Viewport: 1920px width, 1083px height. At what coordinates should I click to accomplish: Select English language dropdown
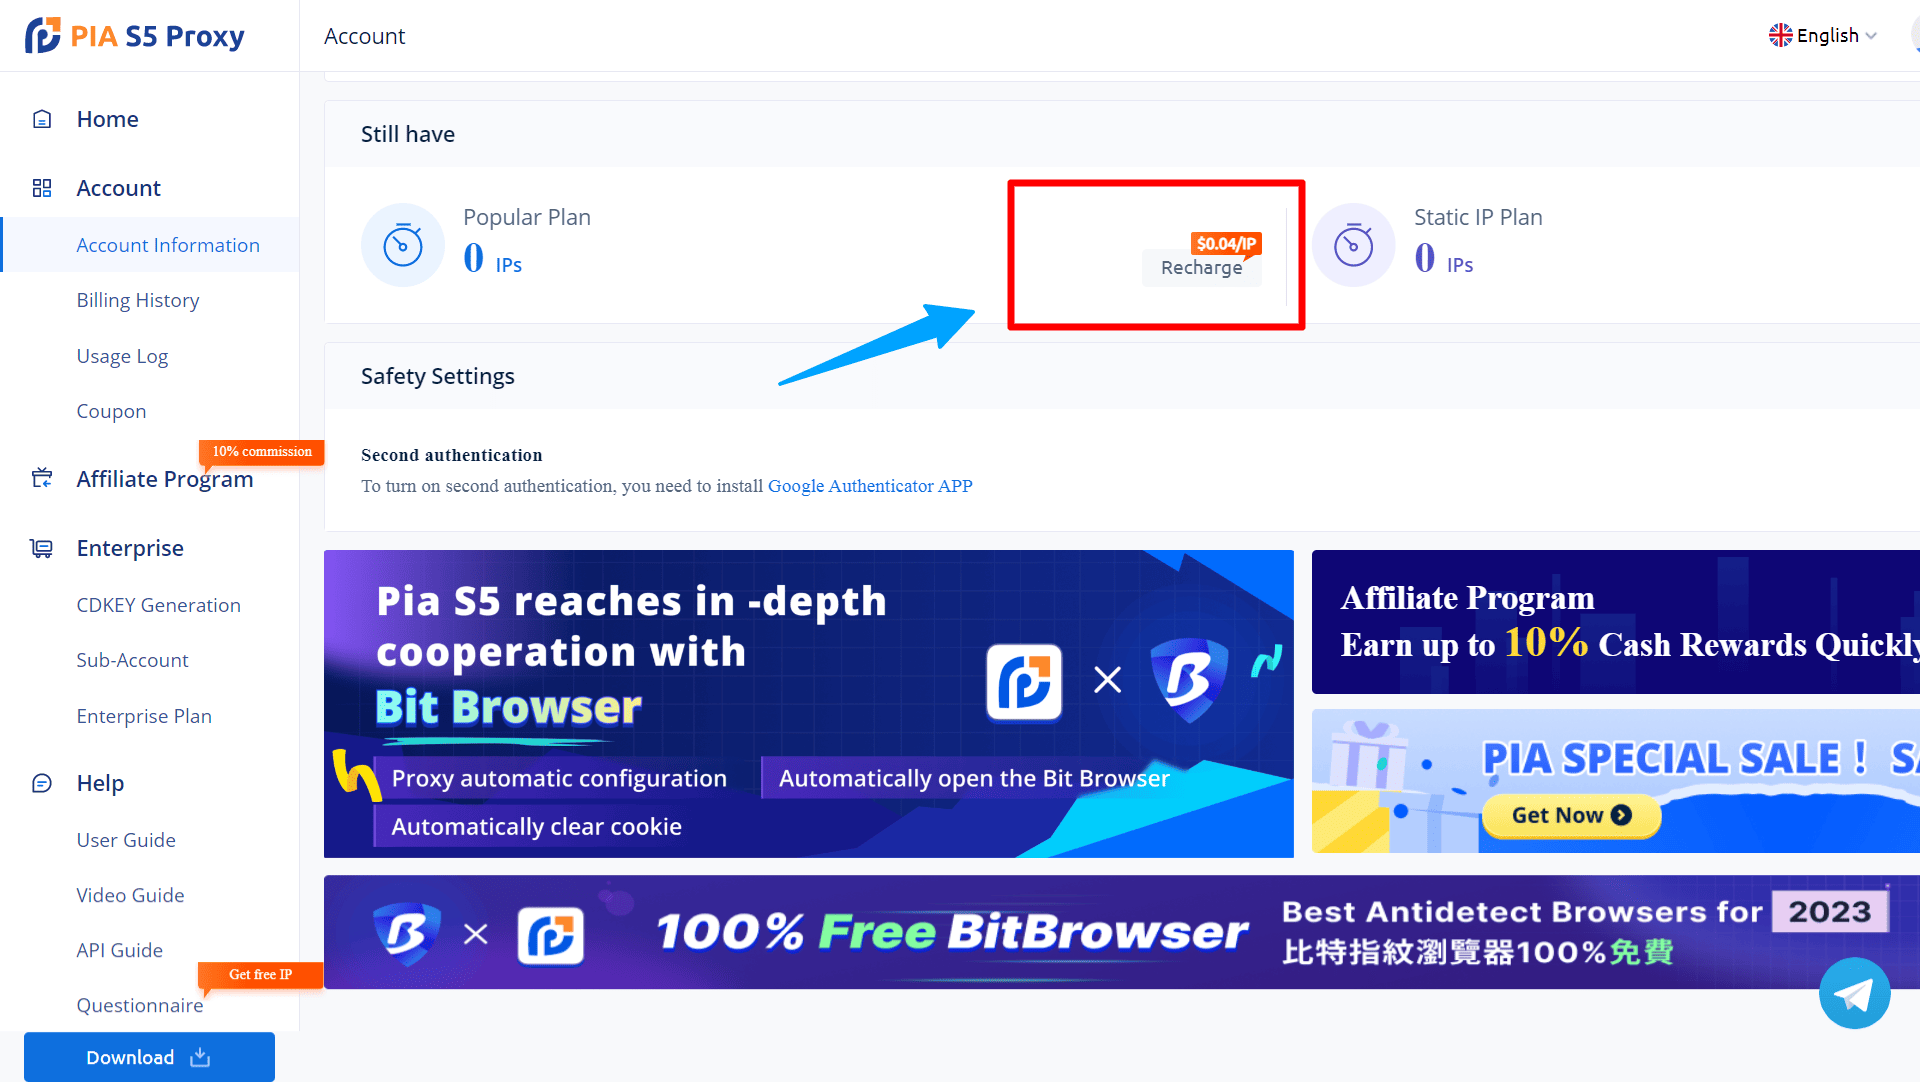[x=1826, y=36]
